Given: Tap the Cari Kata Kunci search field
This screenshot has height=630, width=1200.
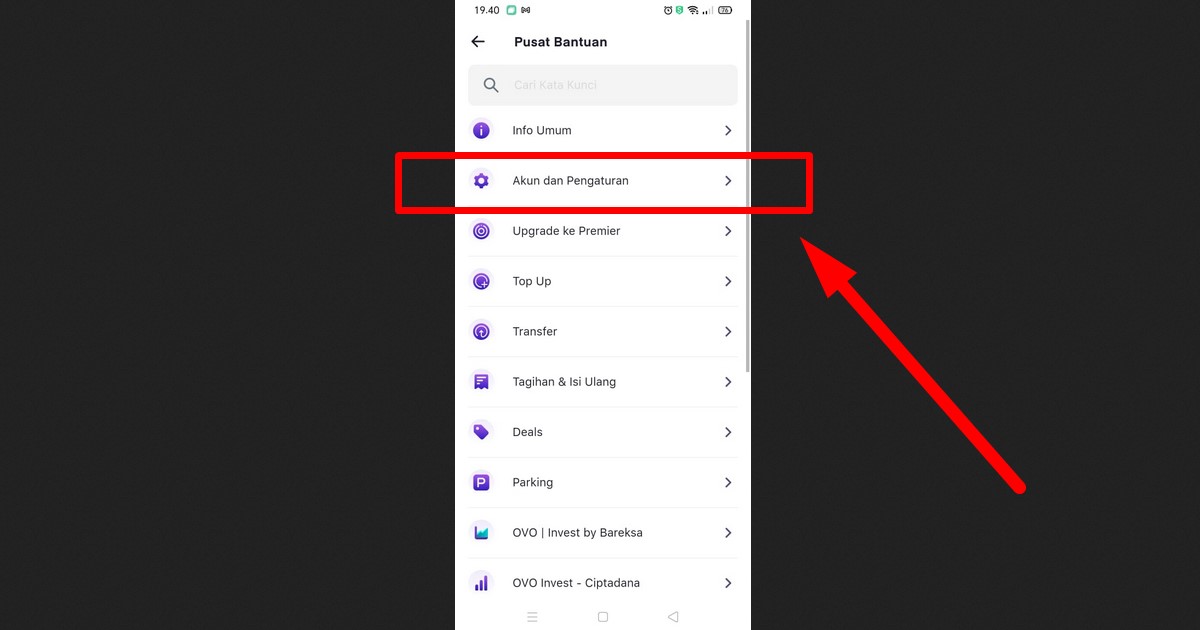Looking at the screenshot, I should [600, 85].
